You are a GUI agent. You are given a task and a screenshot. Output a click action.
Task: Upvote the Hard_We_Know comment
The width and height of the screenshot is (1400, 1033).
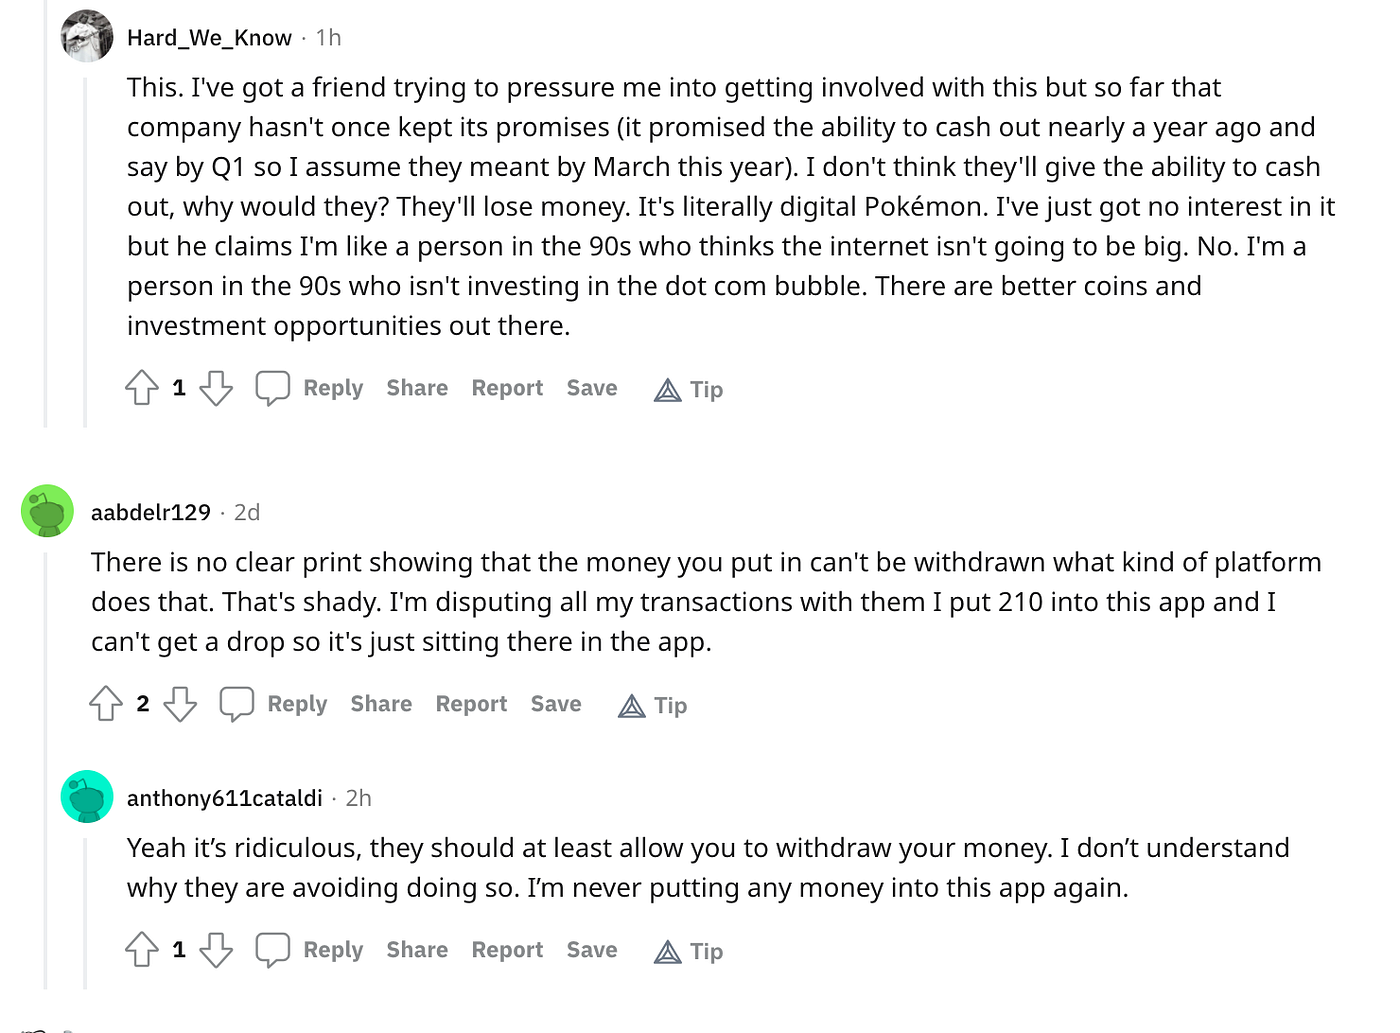tap(142, 388)
